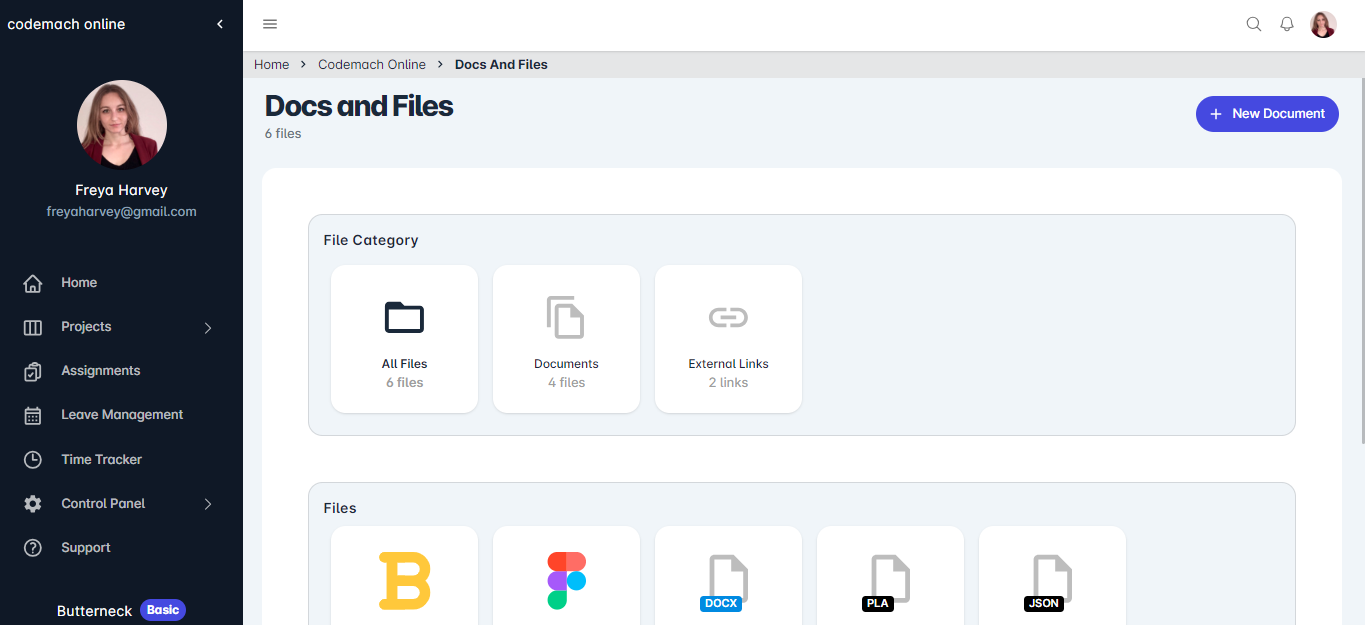Expand the Projects submenu
Image resolution: width=1365 pixels, height=625 pixels.
[x=208, y=327]
